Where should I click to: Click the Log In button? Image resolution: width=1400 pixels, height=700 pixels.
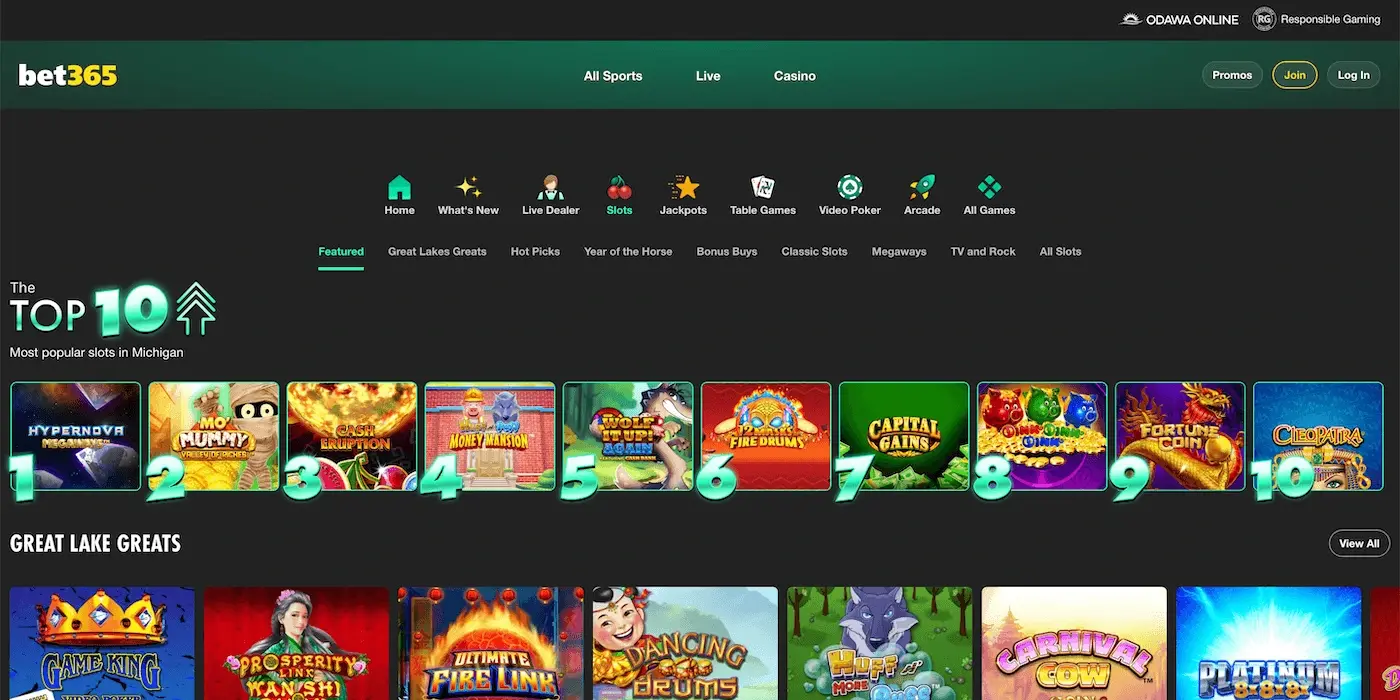click(1353, 75)
